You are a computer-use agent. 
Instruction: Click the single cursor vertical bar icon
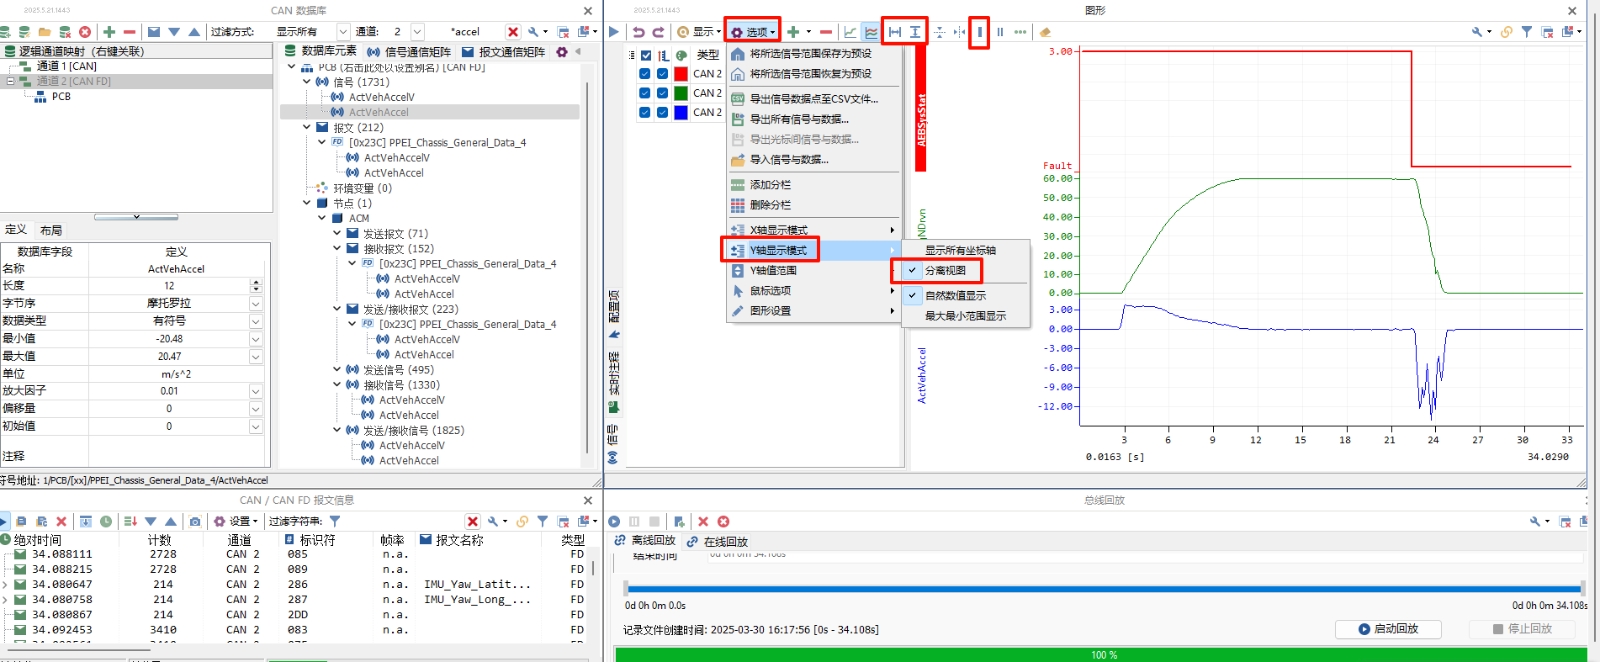[x=980, y=32]
